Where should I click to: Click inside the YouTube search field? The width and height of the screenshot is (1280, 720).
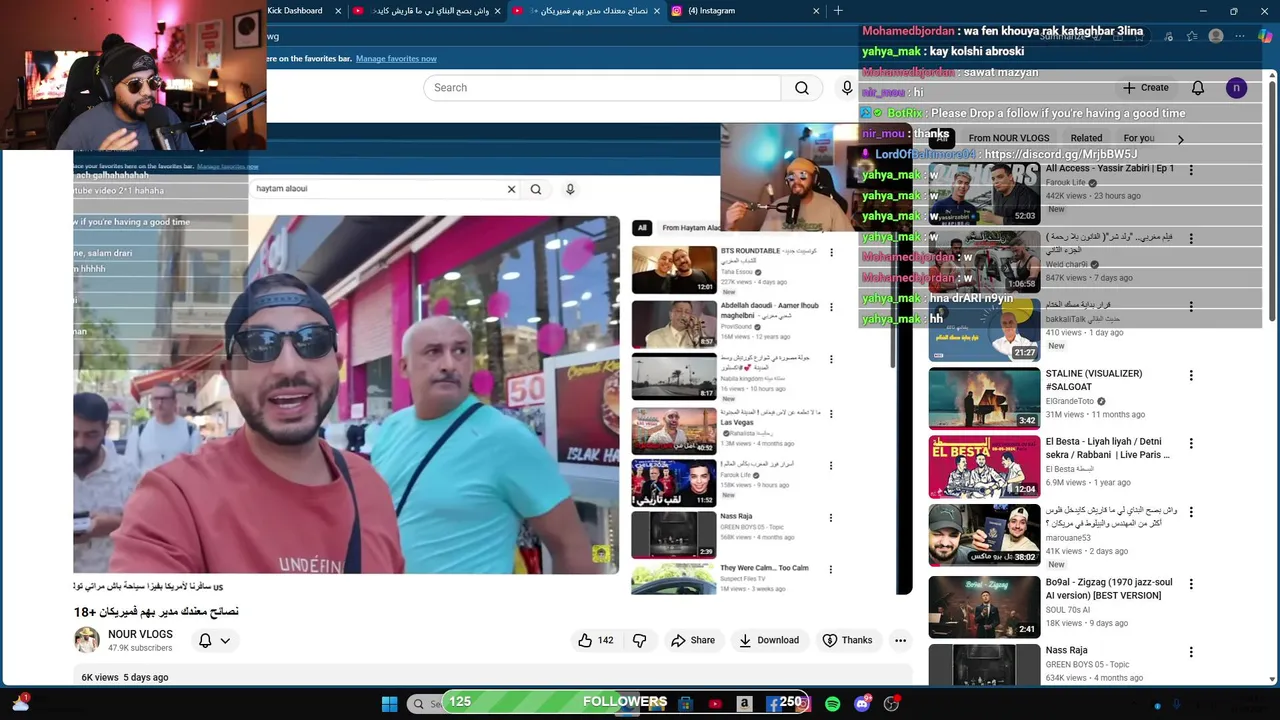coord(602,88)
